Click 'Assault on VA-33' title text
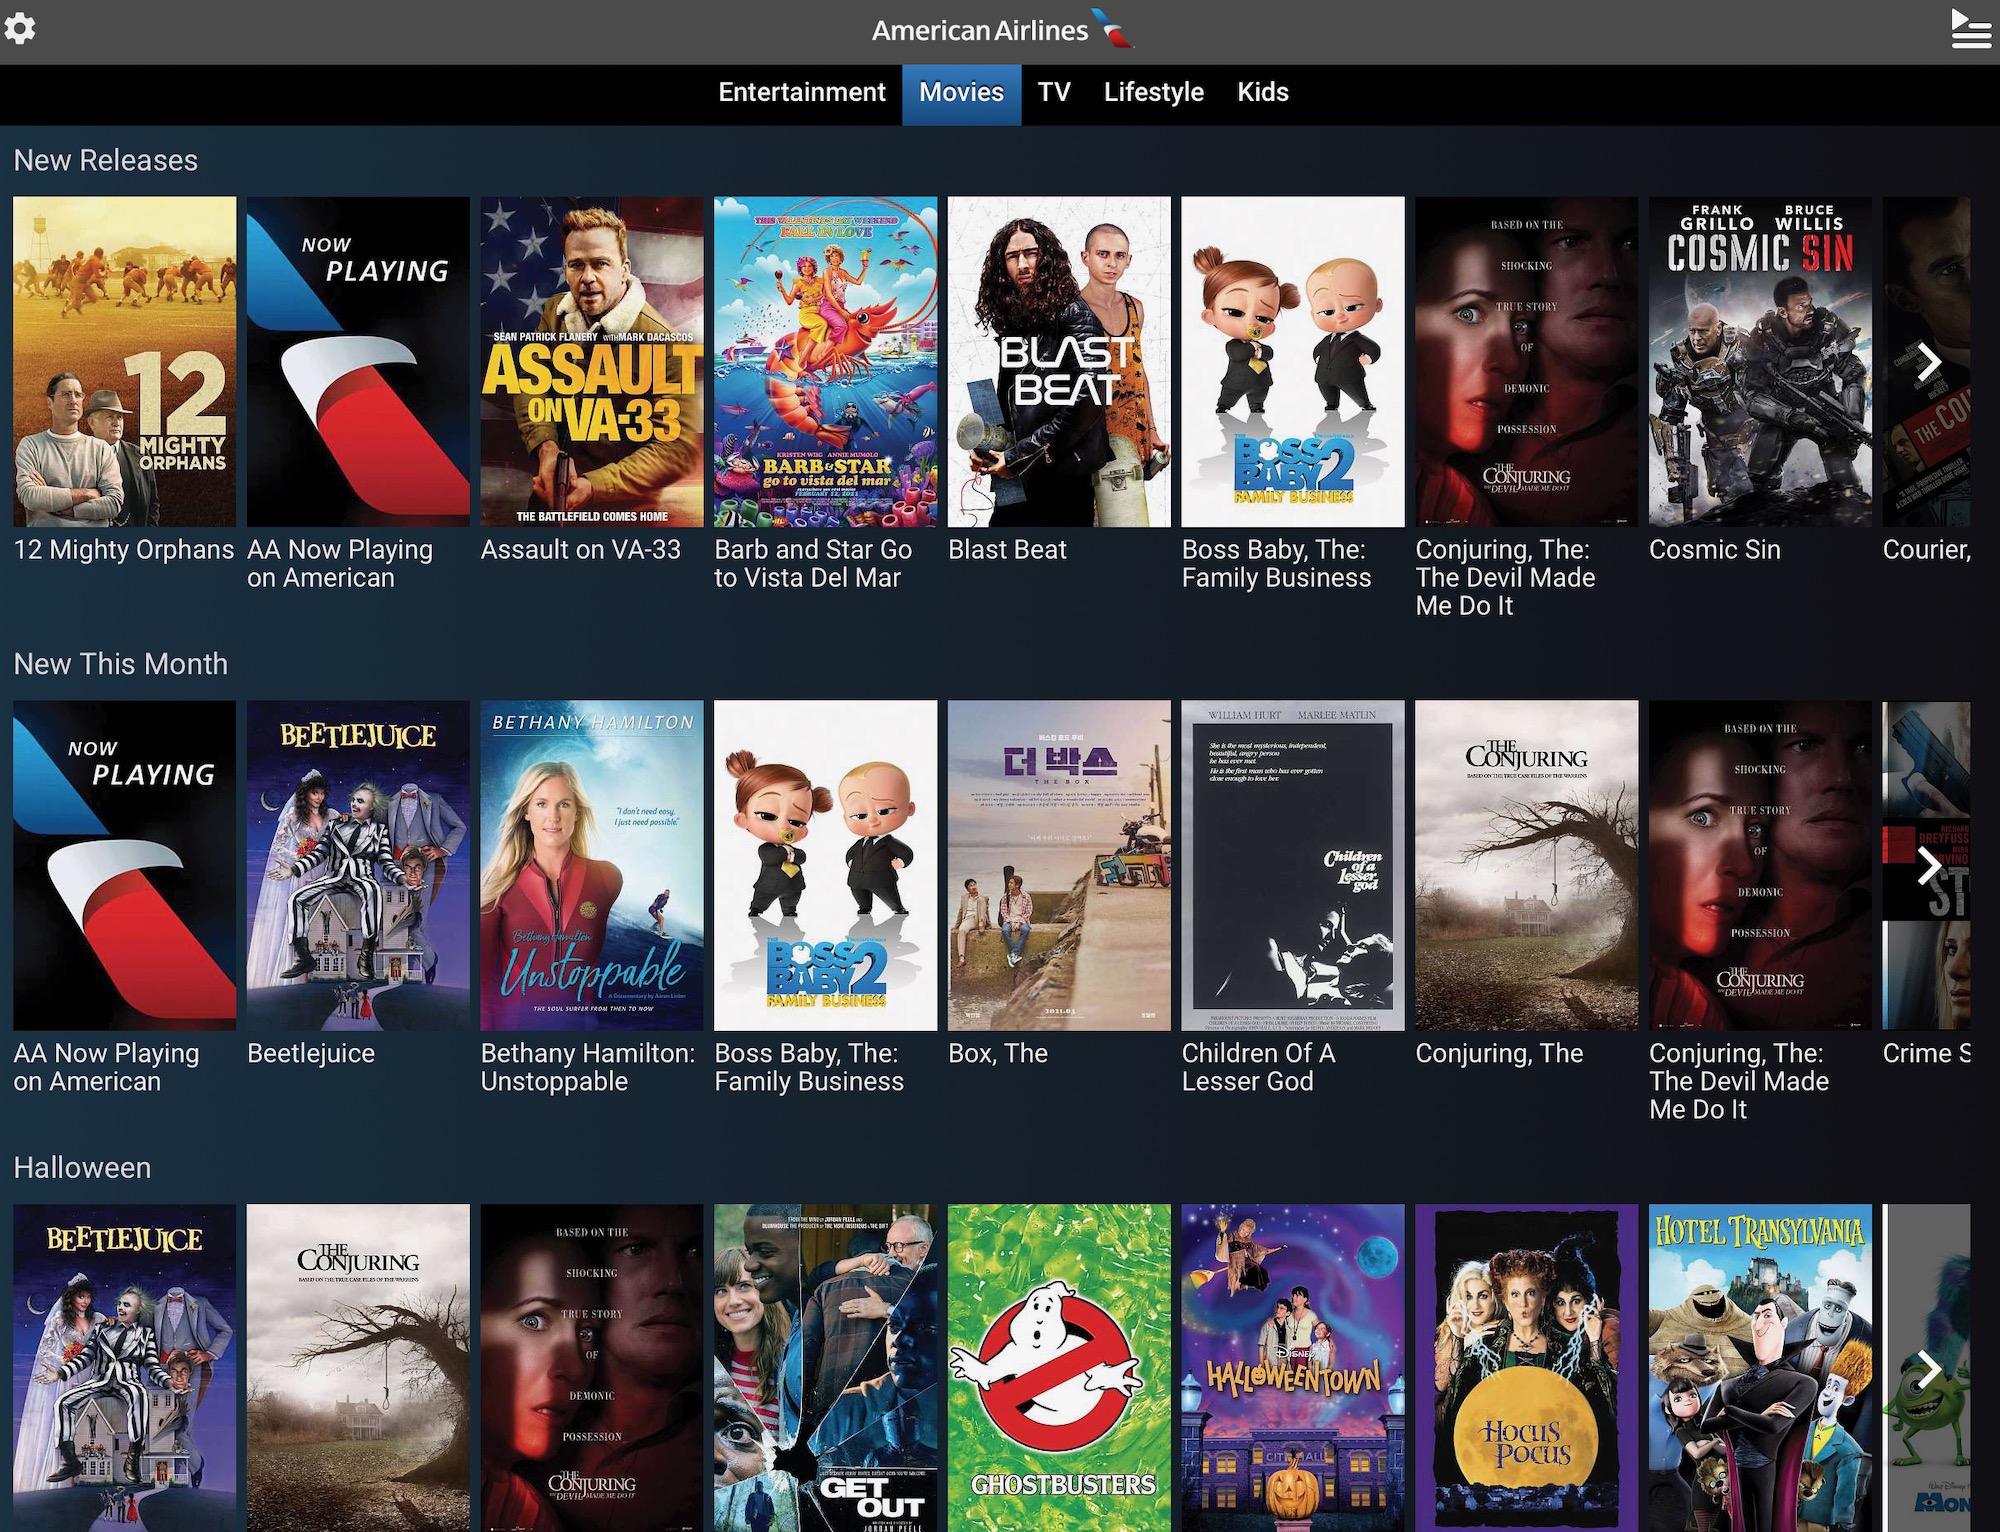 (x=581, y=550)
